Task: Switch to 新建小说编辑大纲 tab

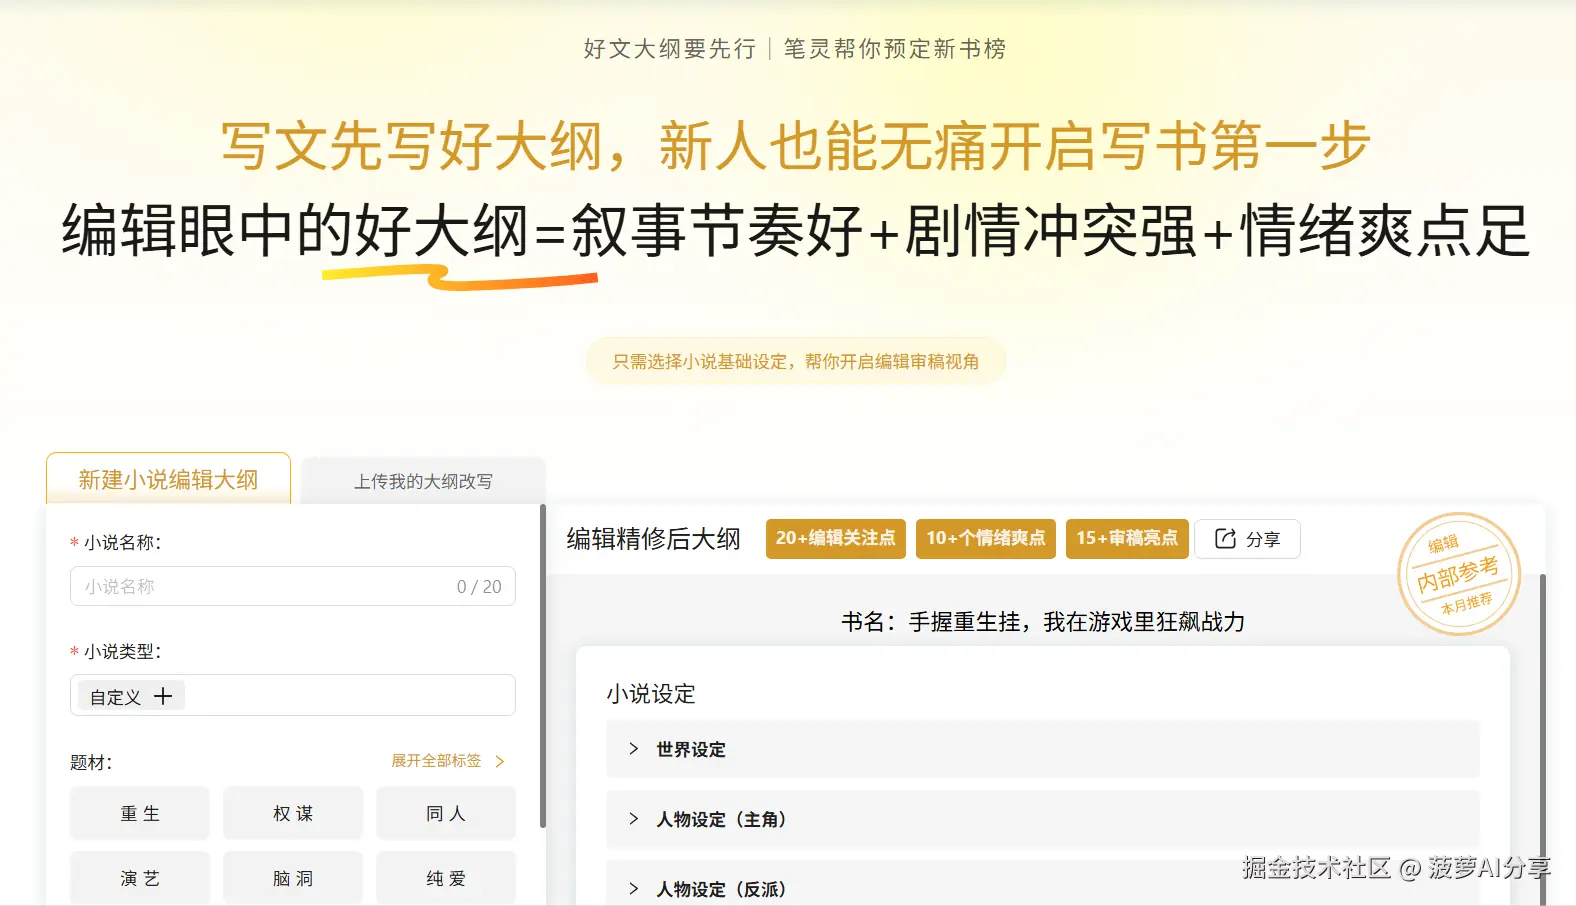Action: [x=168, y=479]
